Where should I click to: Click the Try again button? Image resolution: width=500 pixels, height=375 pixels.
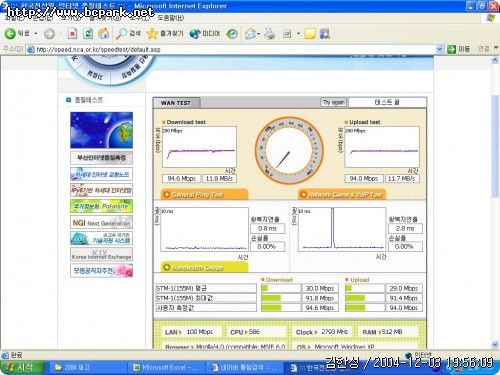[x=334, y=102]
